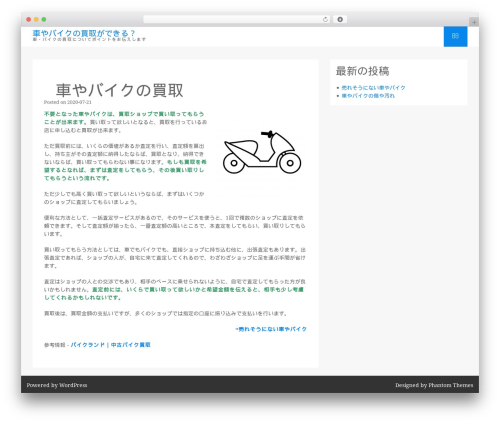Click the article heading 車やバイクの買取
The image size is (500, 423).
point(119,90)
